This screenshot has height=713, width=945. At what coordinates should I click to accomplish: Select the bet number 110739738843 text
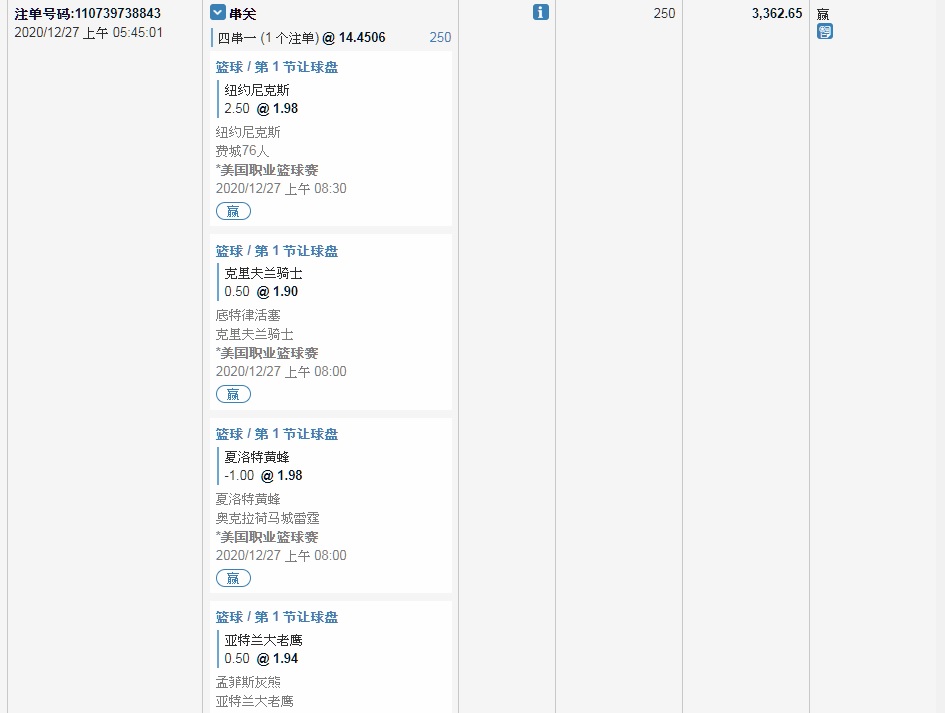click(x=118, y=13)
